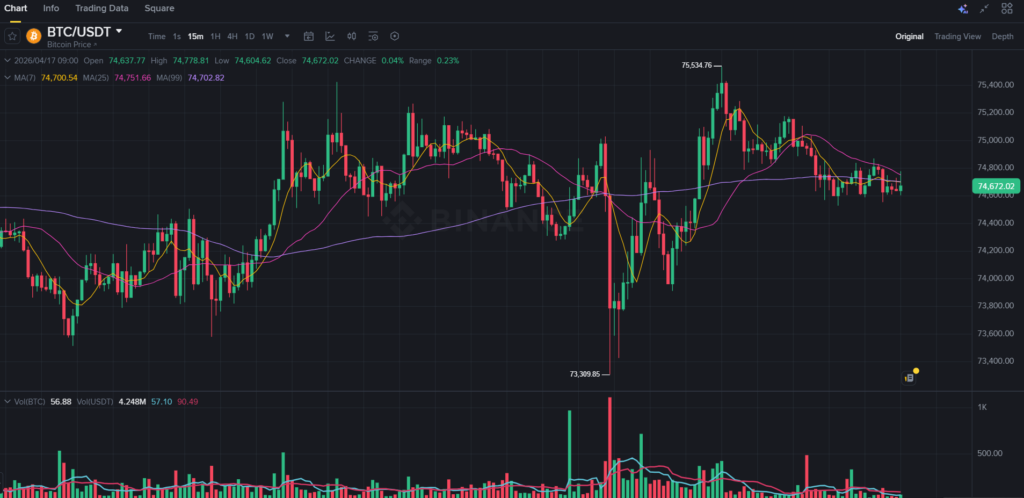Open the technical indicators line-chart icon

329,37
